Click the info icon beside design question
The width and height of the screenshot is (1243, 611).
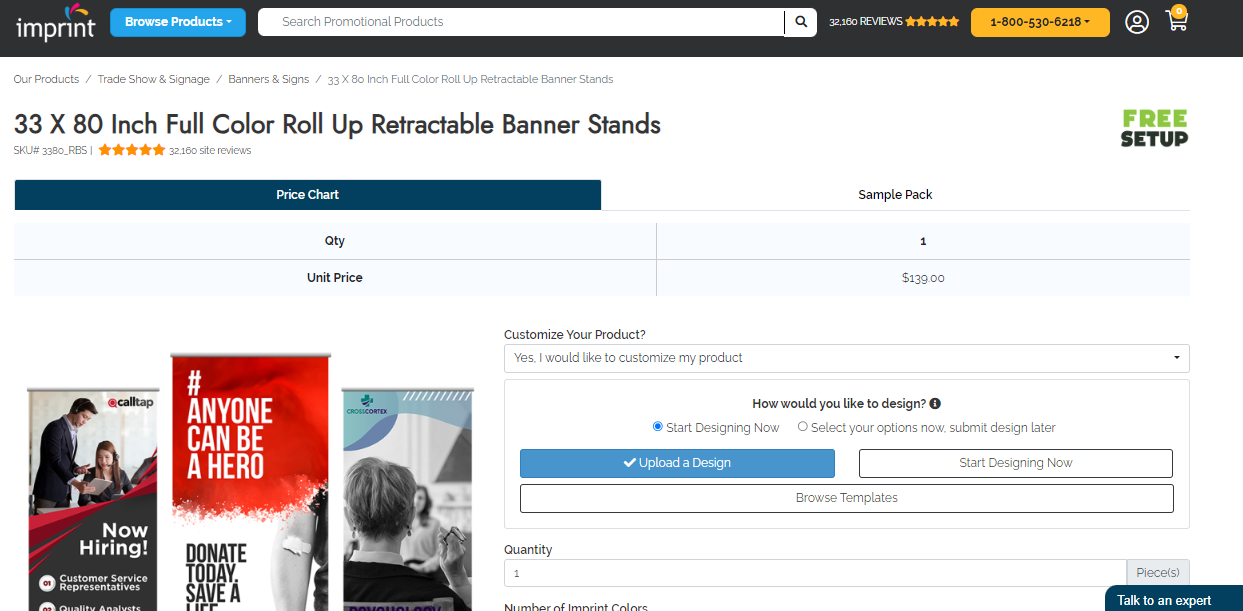935,404
